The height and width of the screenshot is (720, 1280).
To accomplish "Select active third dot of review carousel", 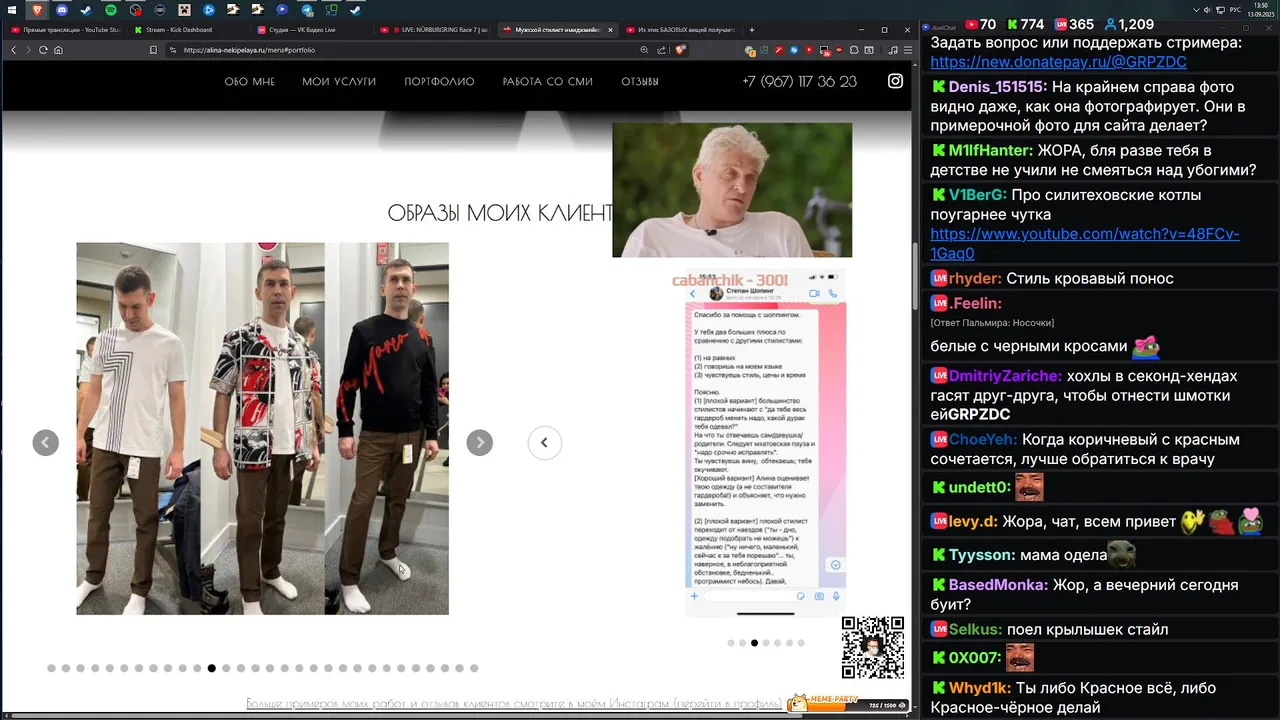I will coord(754,643).
